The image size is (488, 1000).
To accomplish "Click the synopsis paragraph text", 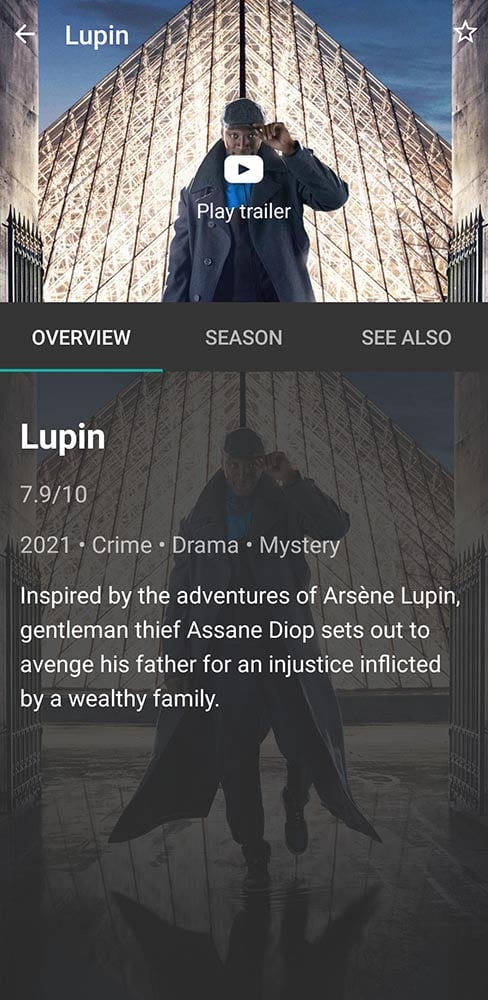I will click(x=240, y=648).
